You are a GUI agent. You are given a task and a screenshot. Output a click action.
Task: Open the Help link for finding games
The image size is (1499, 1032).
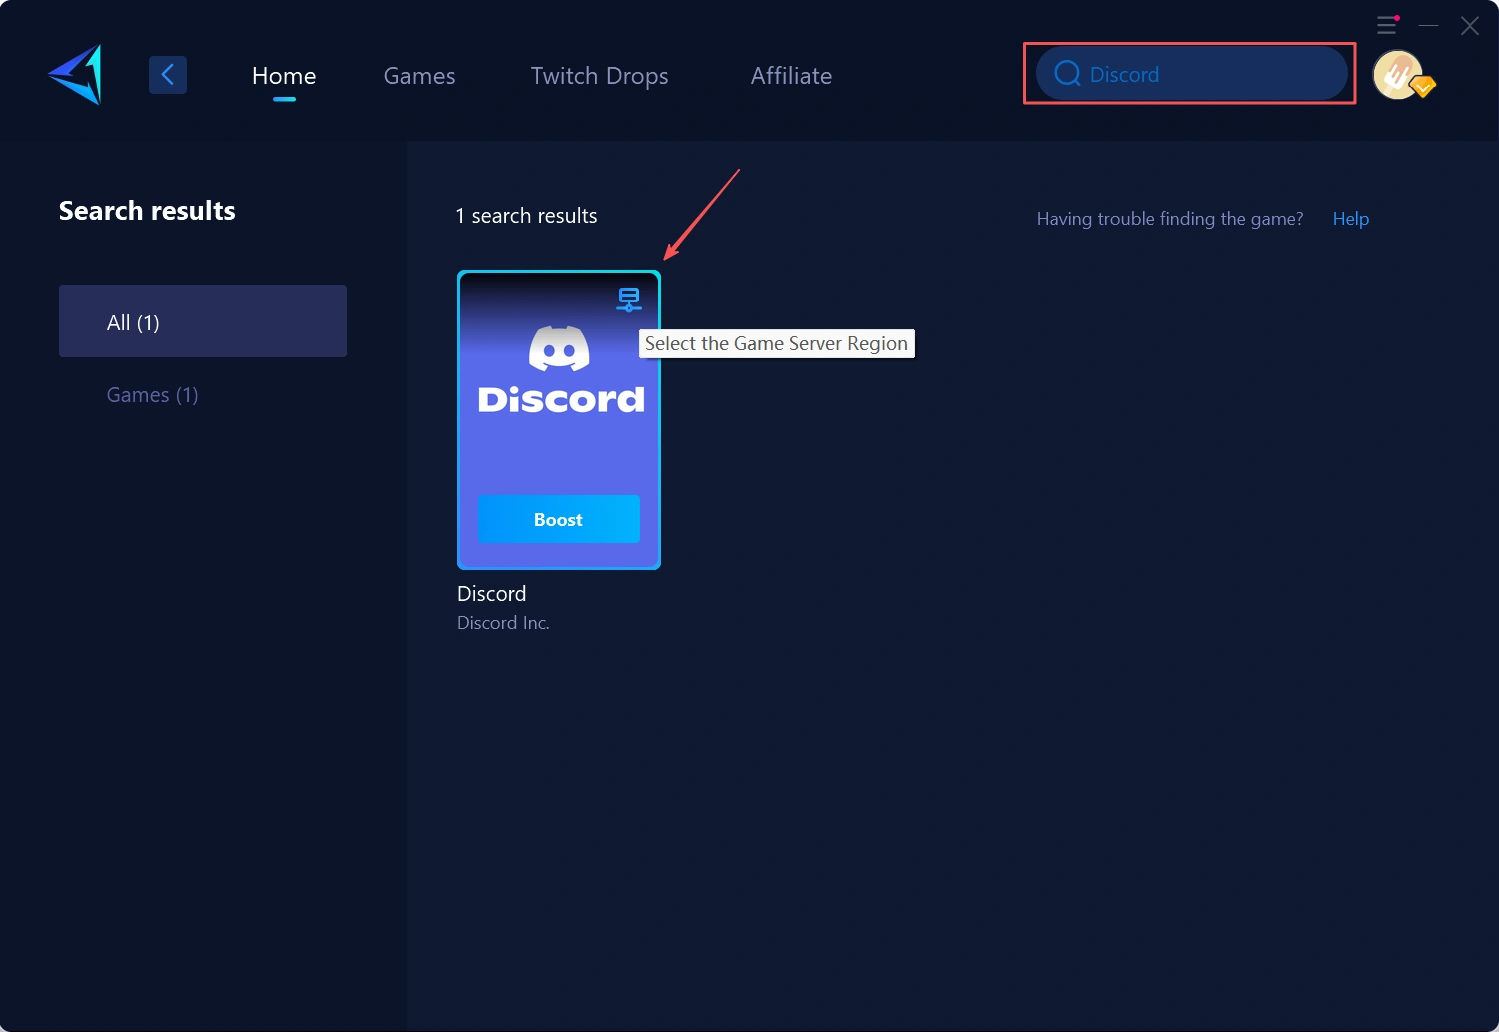[x=1350, y=218]
